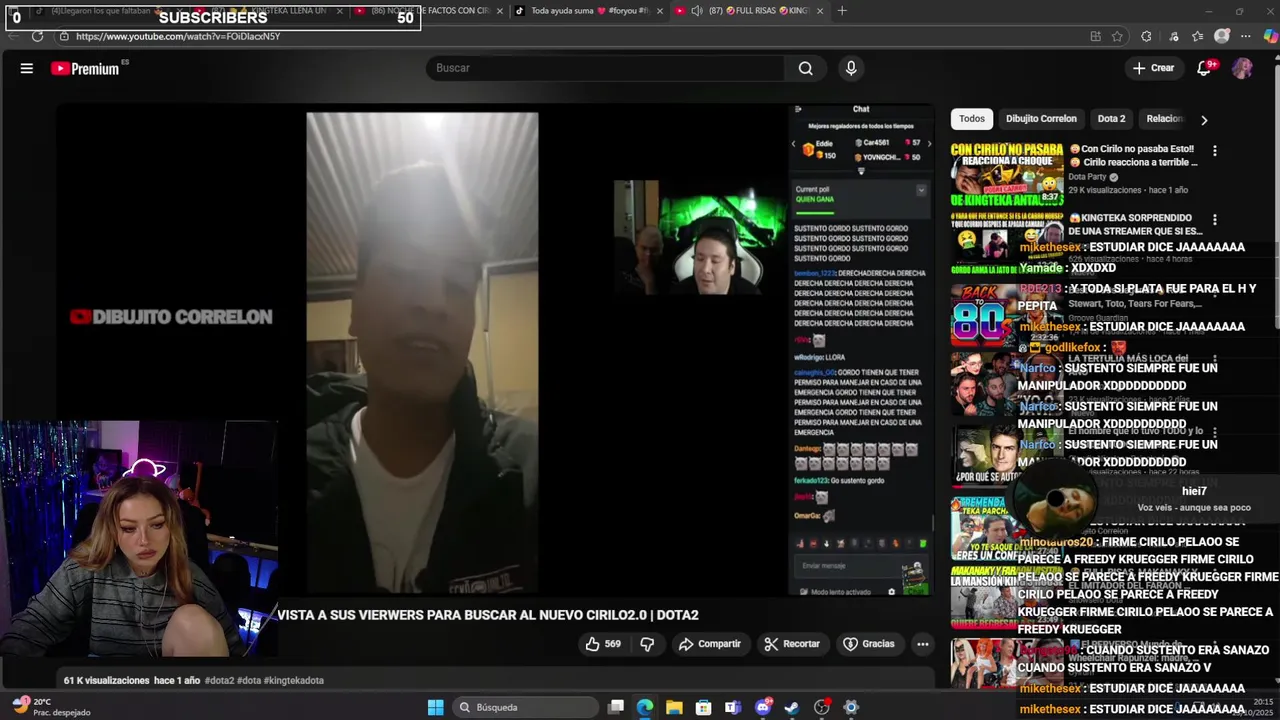Open 'Con Cirilo no pasaba Esto' video thumbnail
Image resolution: width=1280 pixels, height=720 pixels.
1007,174
